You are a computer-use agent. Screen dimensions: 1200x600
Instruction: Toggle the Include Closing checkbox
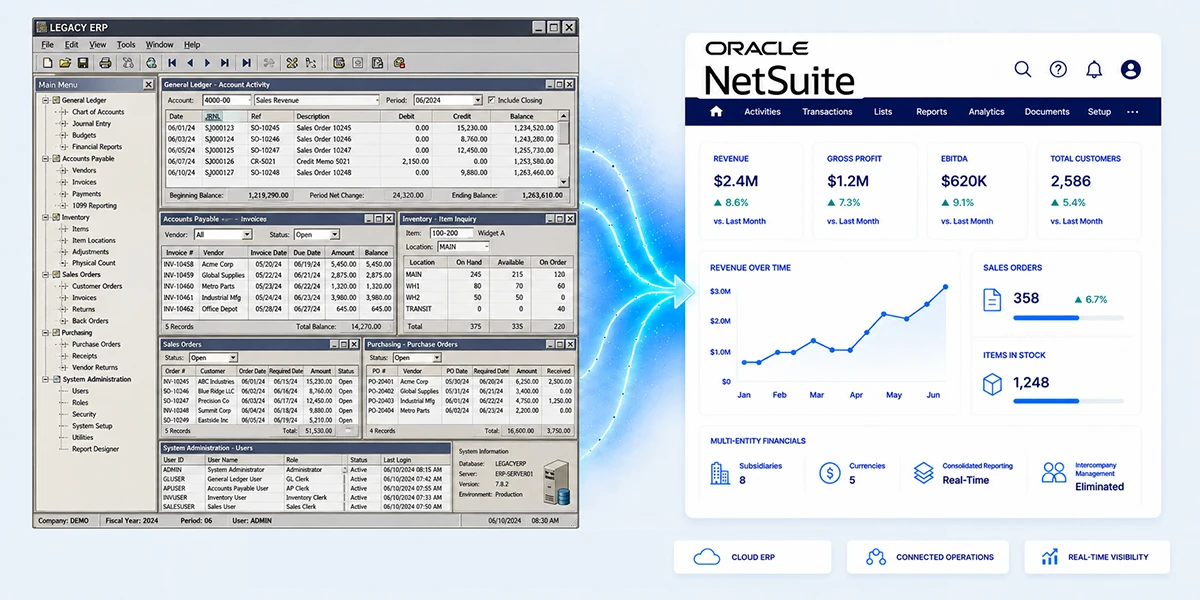pyautogui.click(x=491, y=100)
